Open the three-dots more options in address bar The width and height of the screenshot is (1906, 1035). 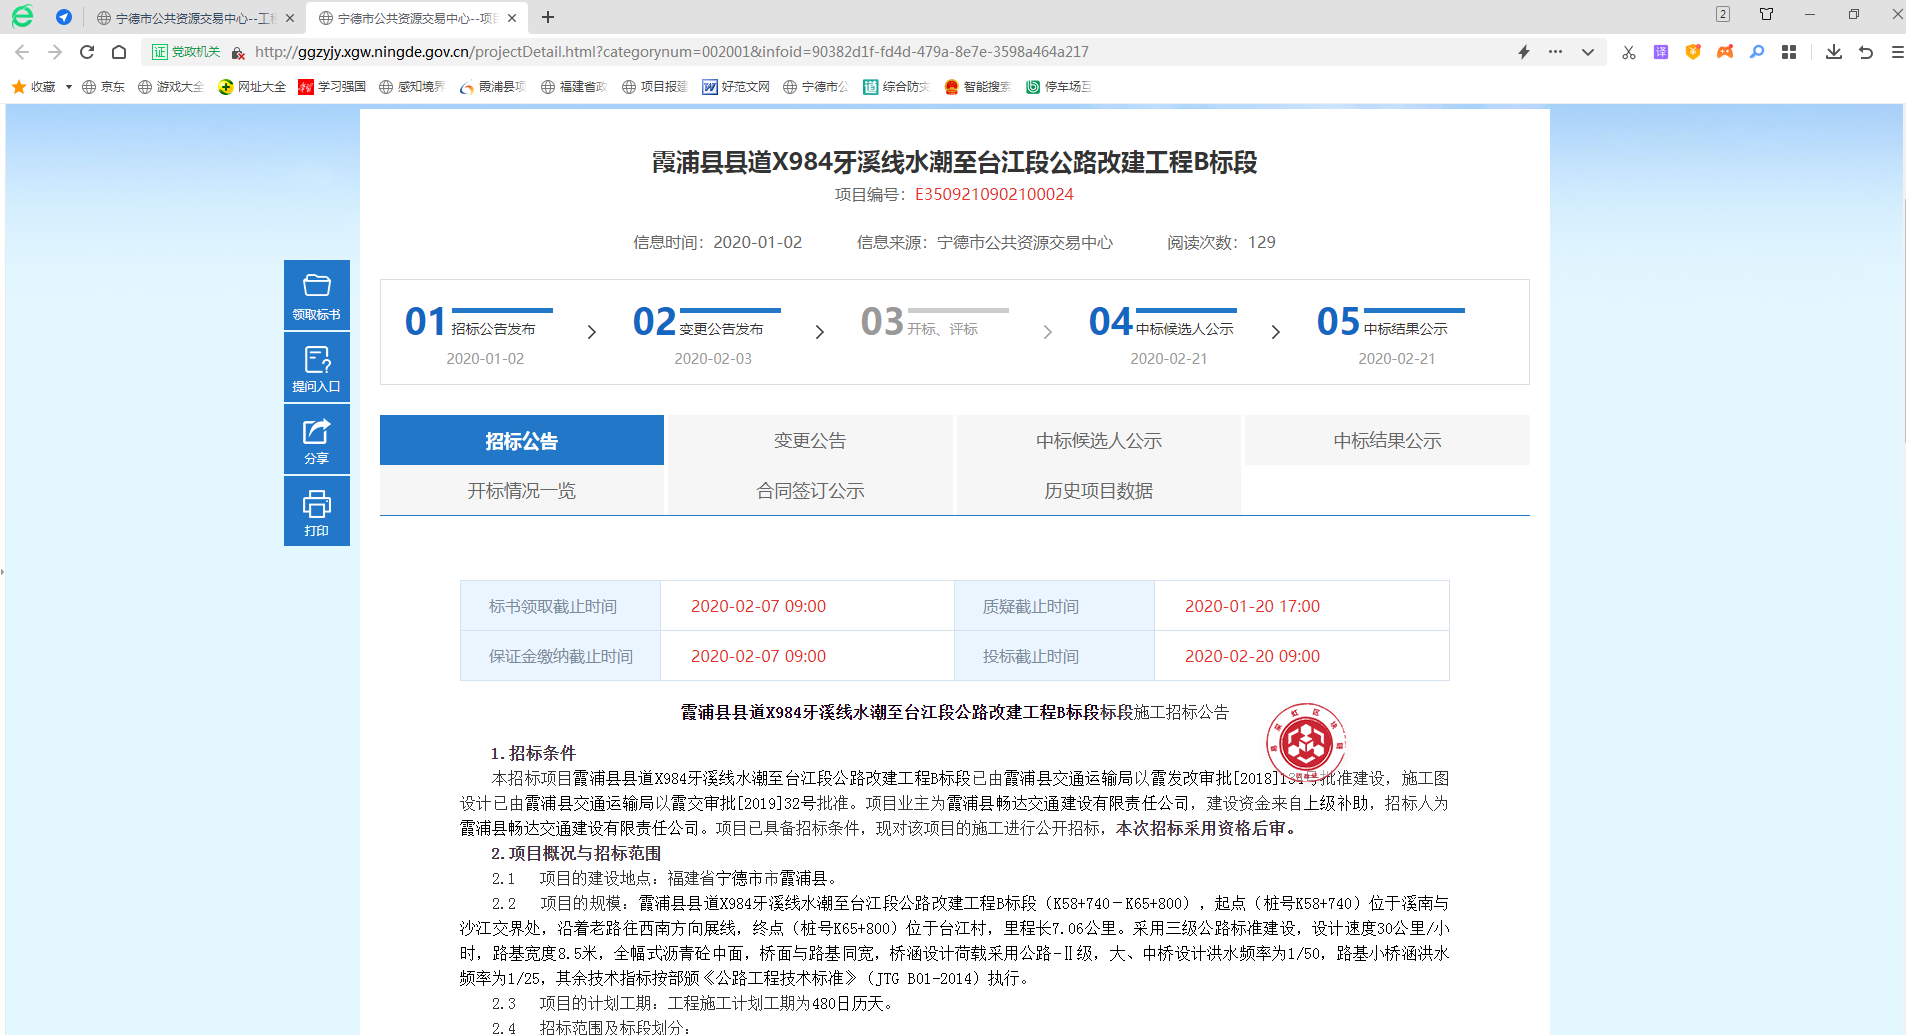[1555, 52]
